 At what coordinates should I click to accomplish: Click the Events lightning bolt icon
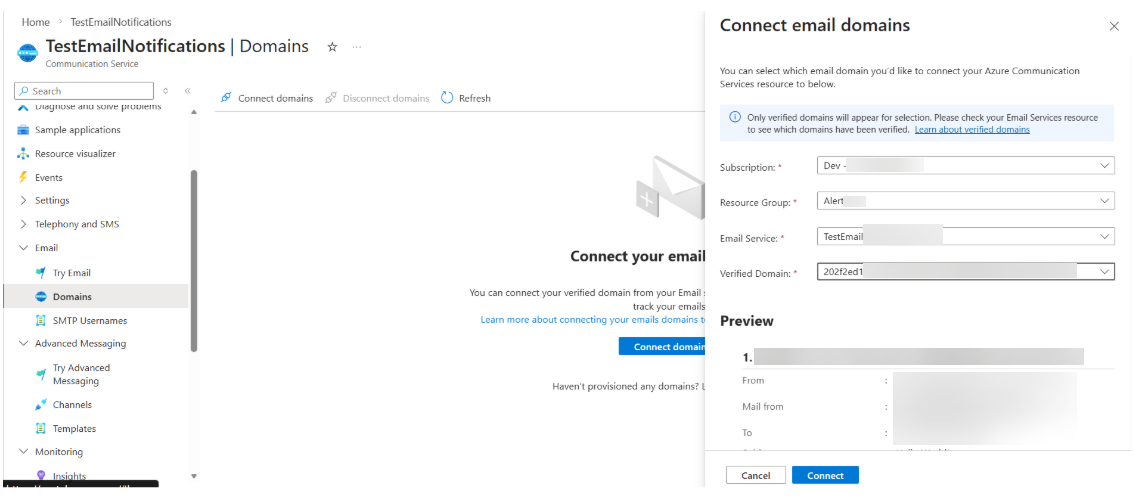[23, 177]
